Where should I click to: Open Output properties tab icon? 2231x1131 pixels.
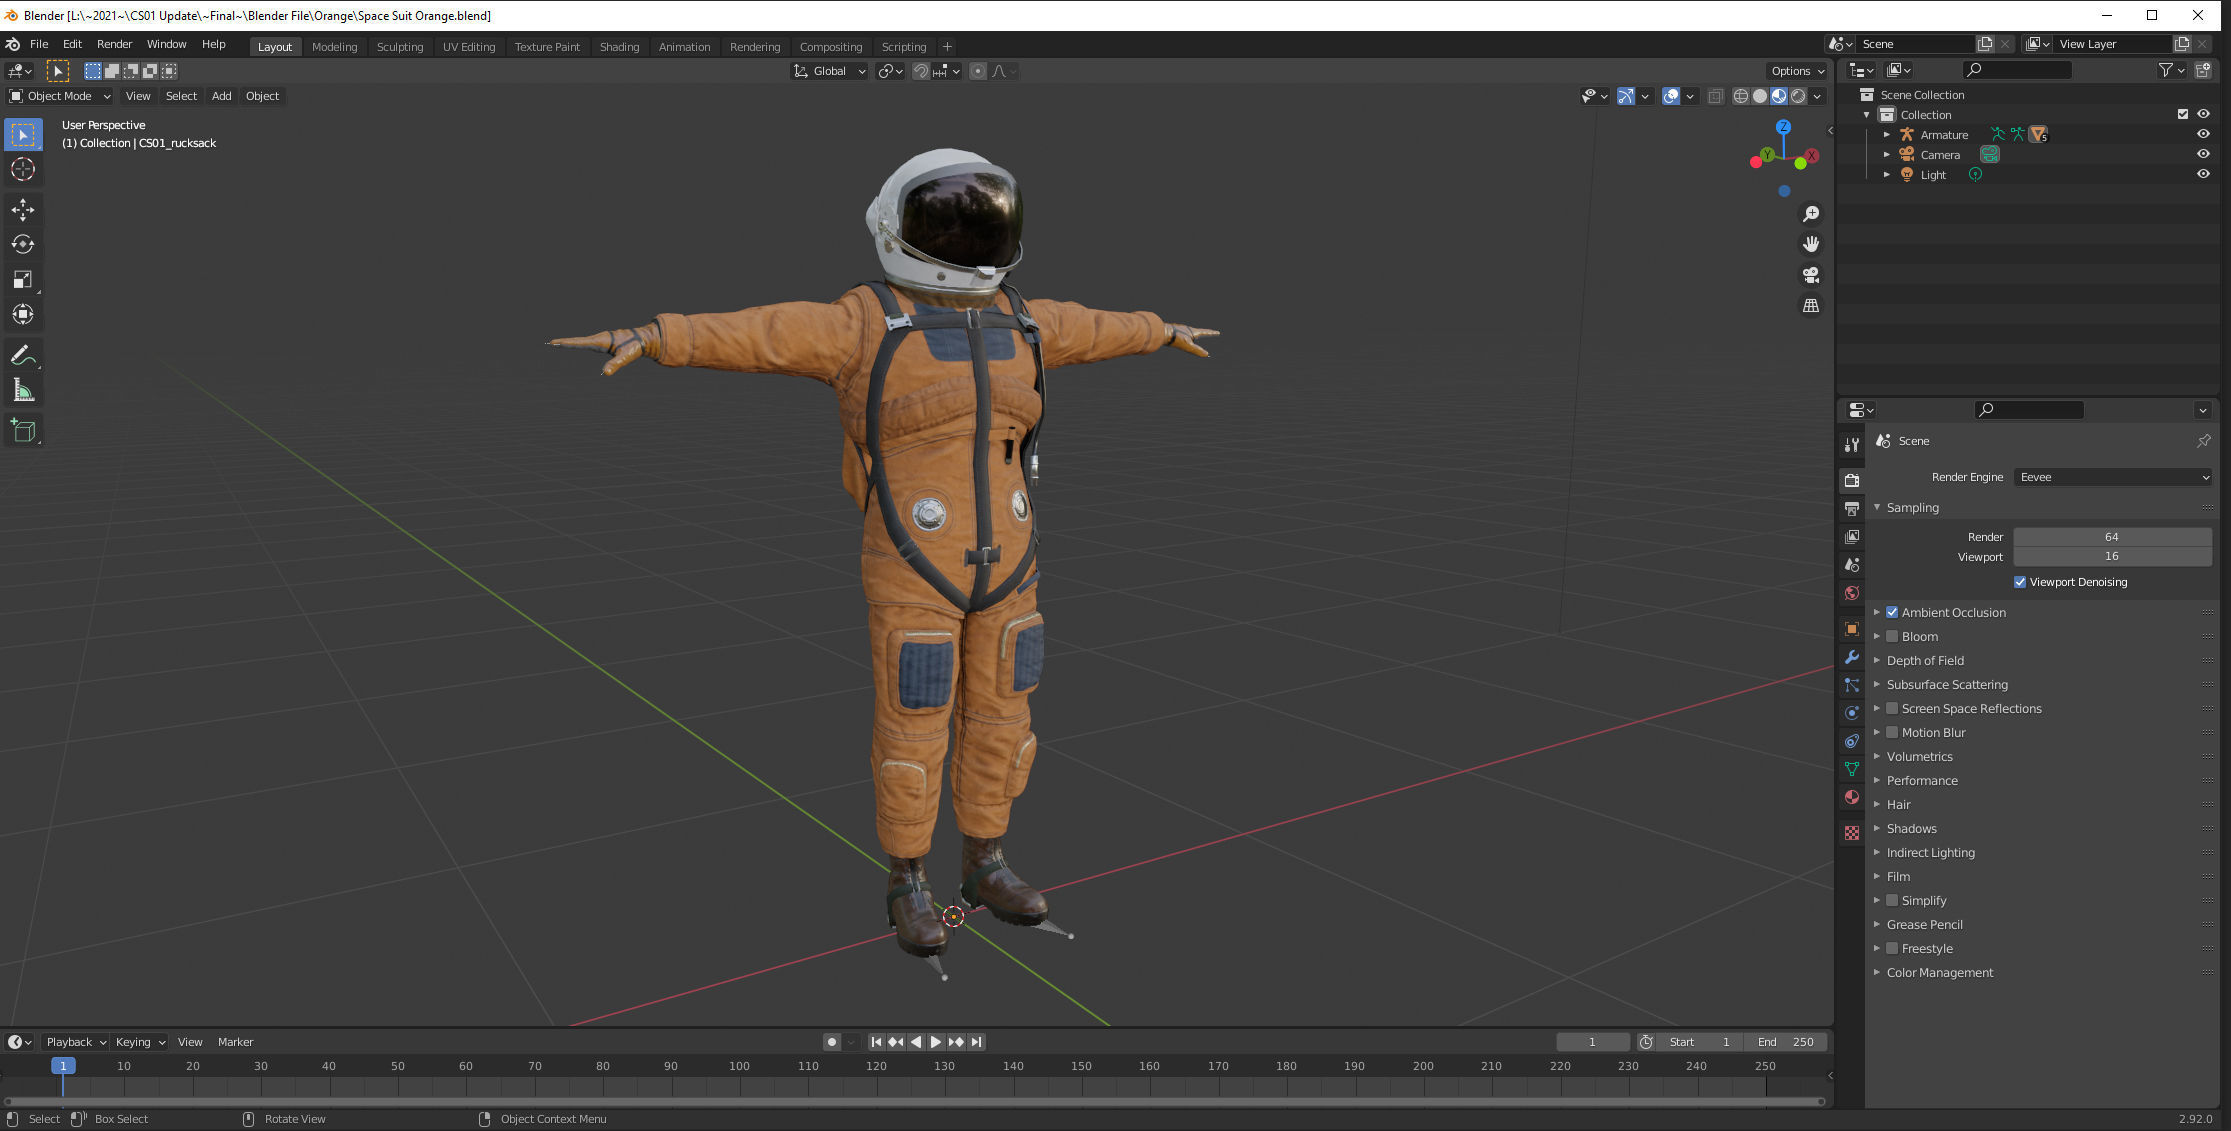click(1852, 509)
